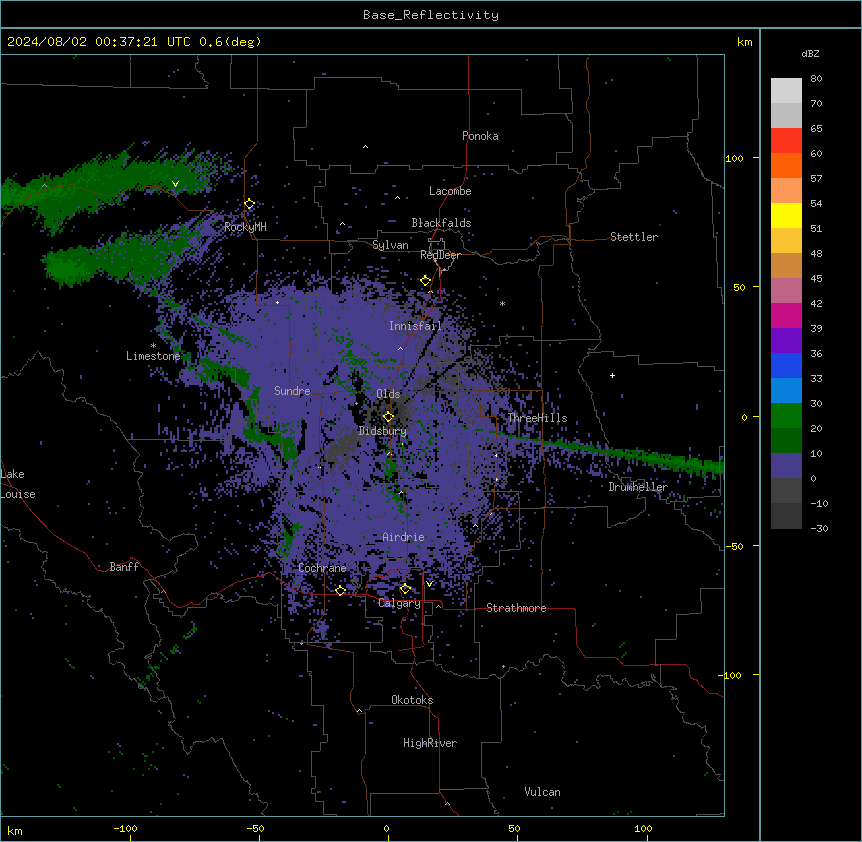Select the magenta 42 dBZ color swatch
Image resolution: width=862 pixels, height=842 pixels.
pyautogui.click(x=786, y=315)
